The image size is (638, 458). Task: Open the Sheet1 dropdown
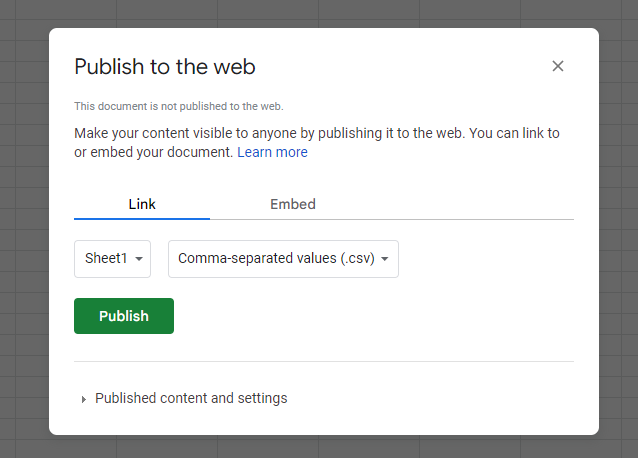click(x=112, y=259)
